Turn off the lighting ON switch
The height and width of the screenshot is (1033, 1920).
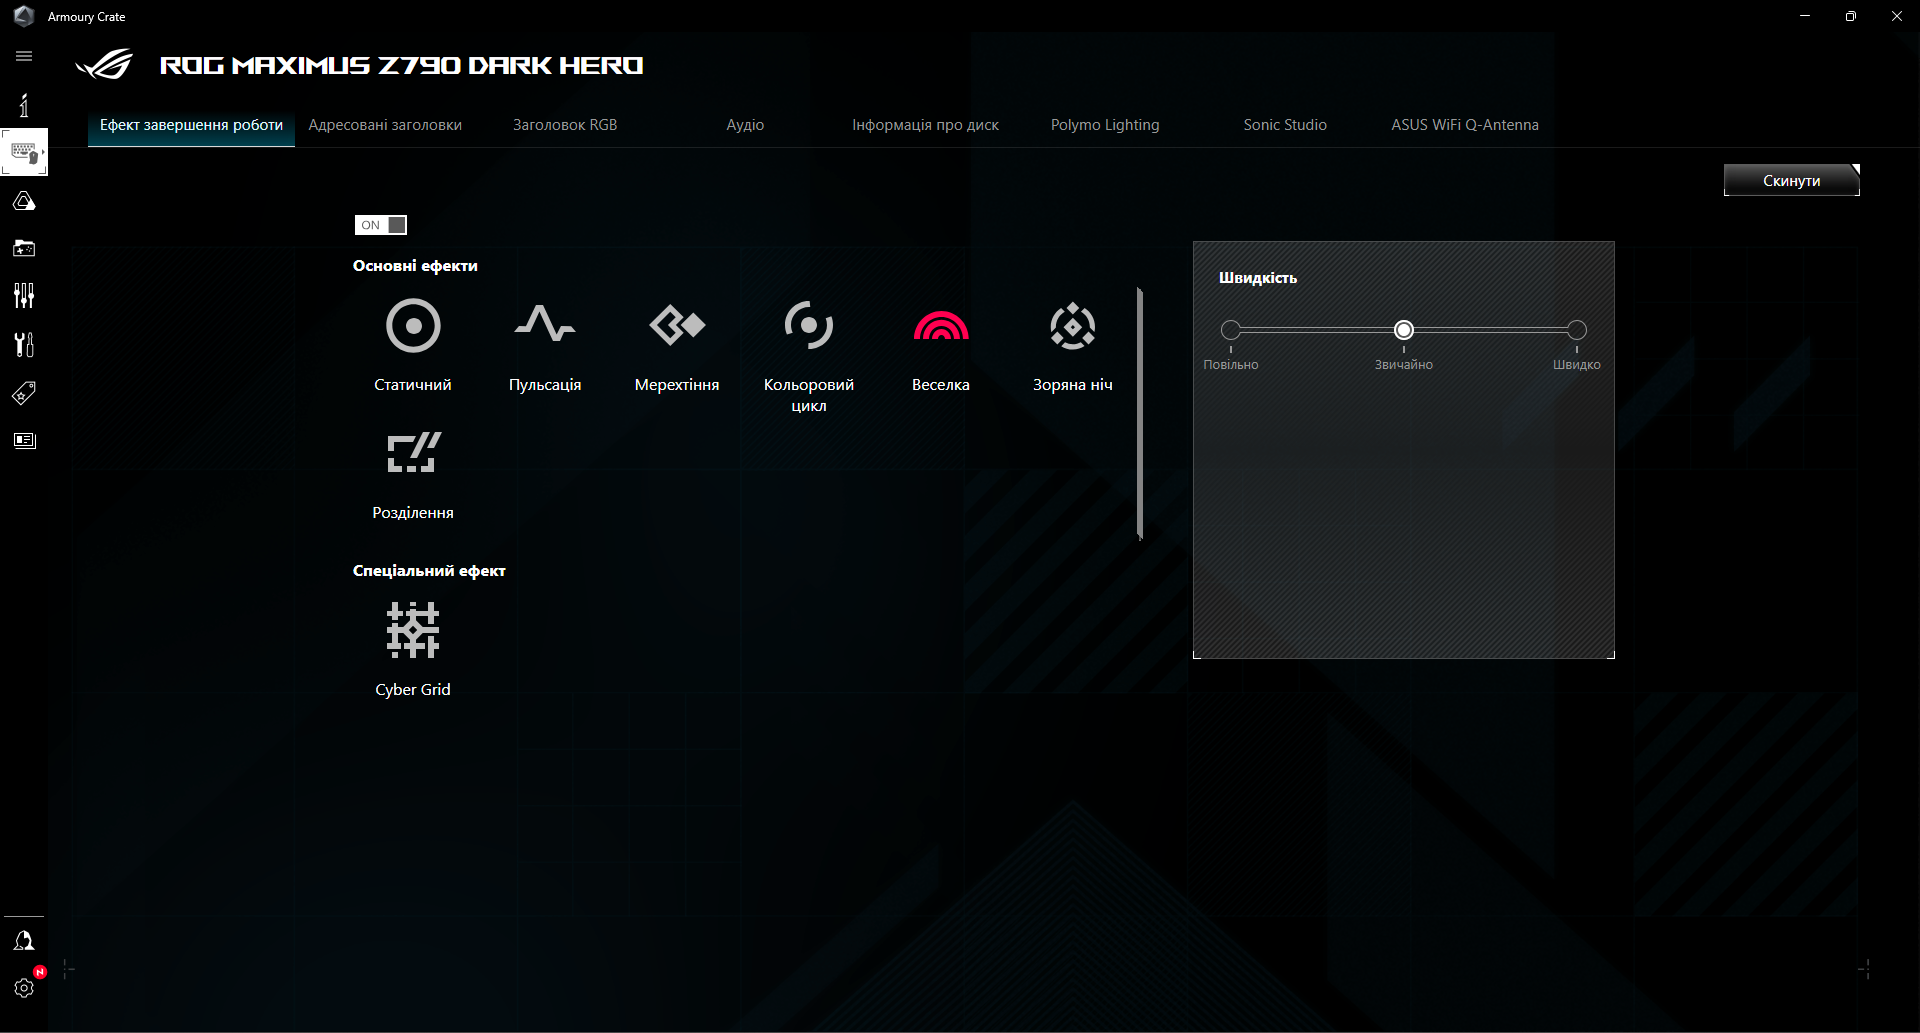pos(380,225)
